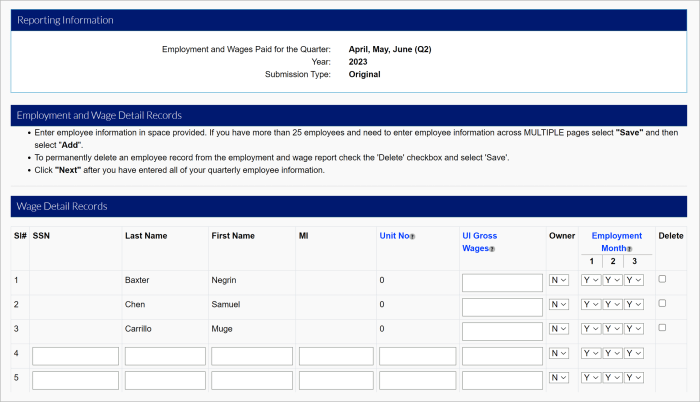Expand Baxter's month 2 employment dropdown

613,281
